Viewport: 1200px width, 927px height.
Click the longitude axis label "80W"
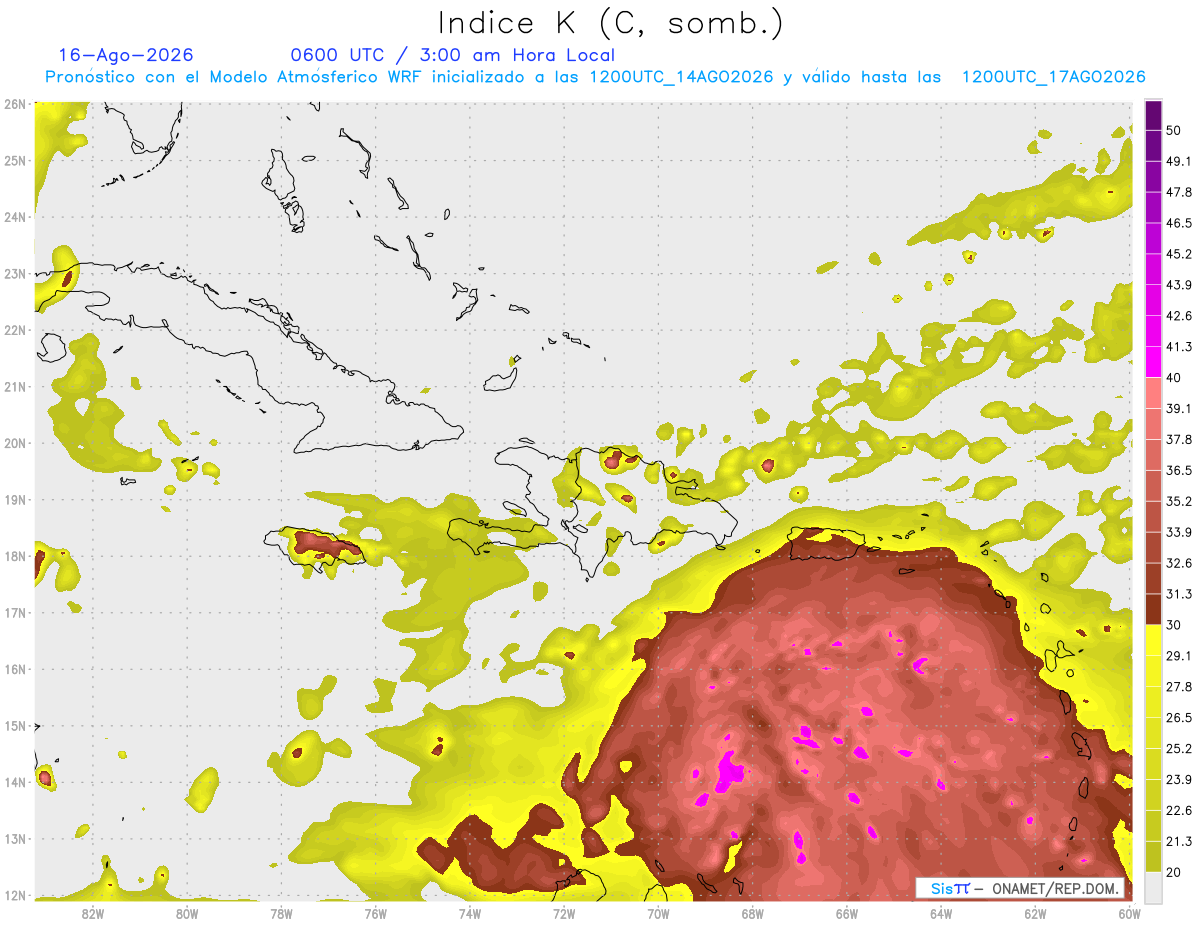click(x=186, y=915)
